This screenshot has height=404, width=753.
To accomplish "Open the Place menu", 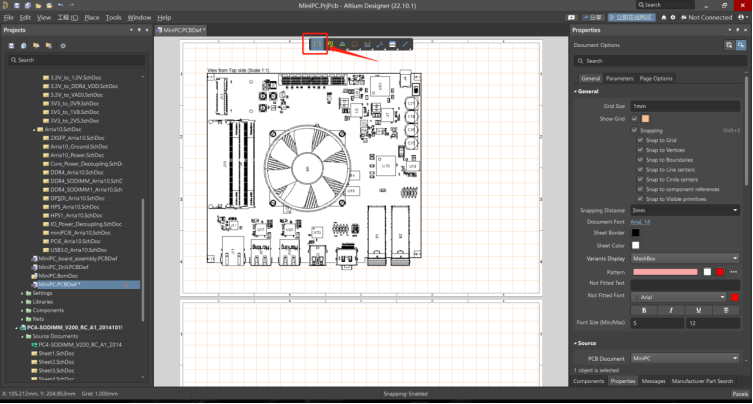I will [x=92, y=17].
